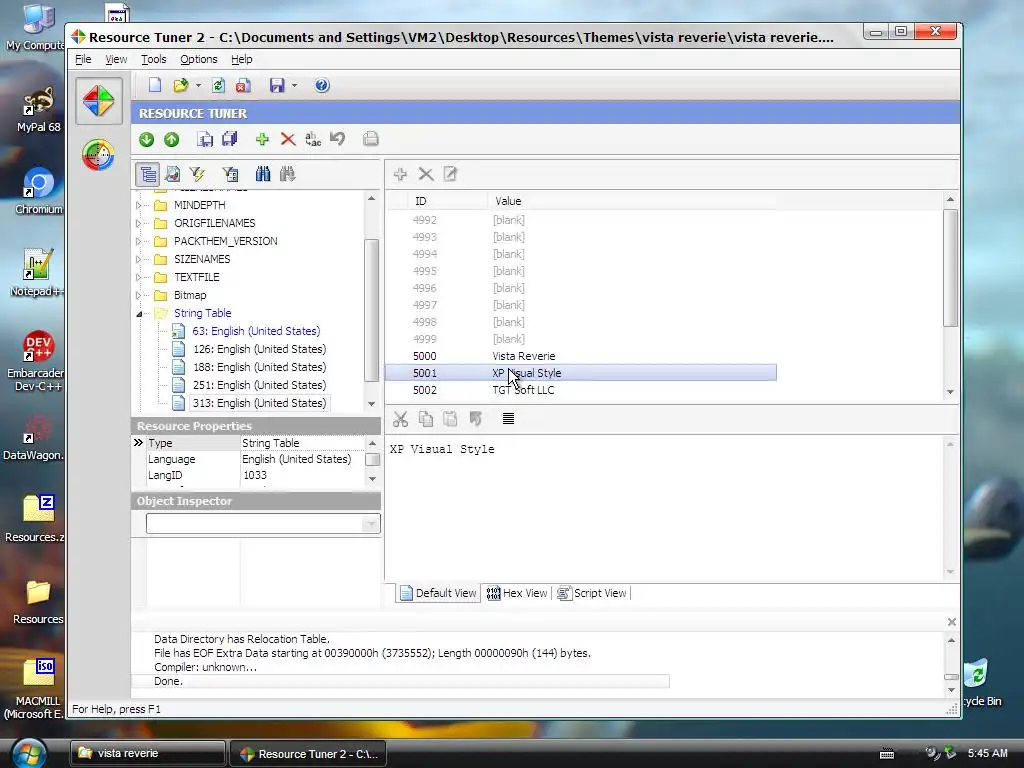Click the green down arrow navigation icon

point(146,139)
